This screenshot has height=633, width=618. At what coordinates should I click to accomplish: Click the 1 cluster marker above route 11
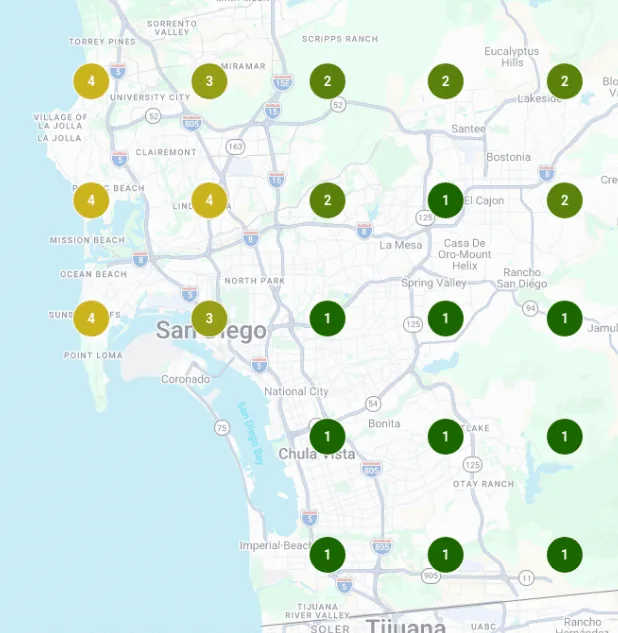pos(564,555)
